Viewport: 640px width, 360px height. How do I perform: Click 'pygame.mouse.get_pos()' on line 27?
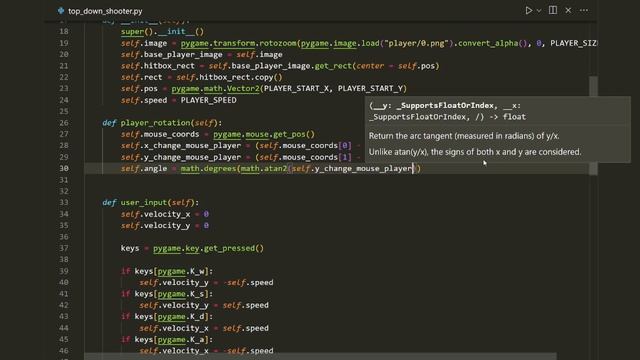click(264, 134)
